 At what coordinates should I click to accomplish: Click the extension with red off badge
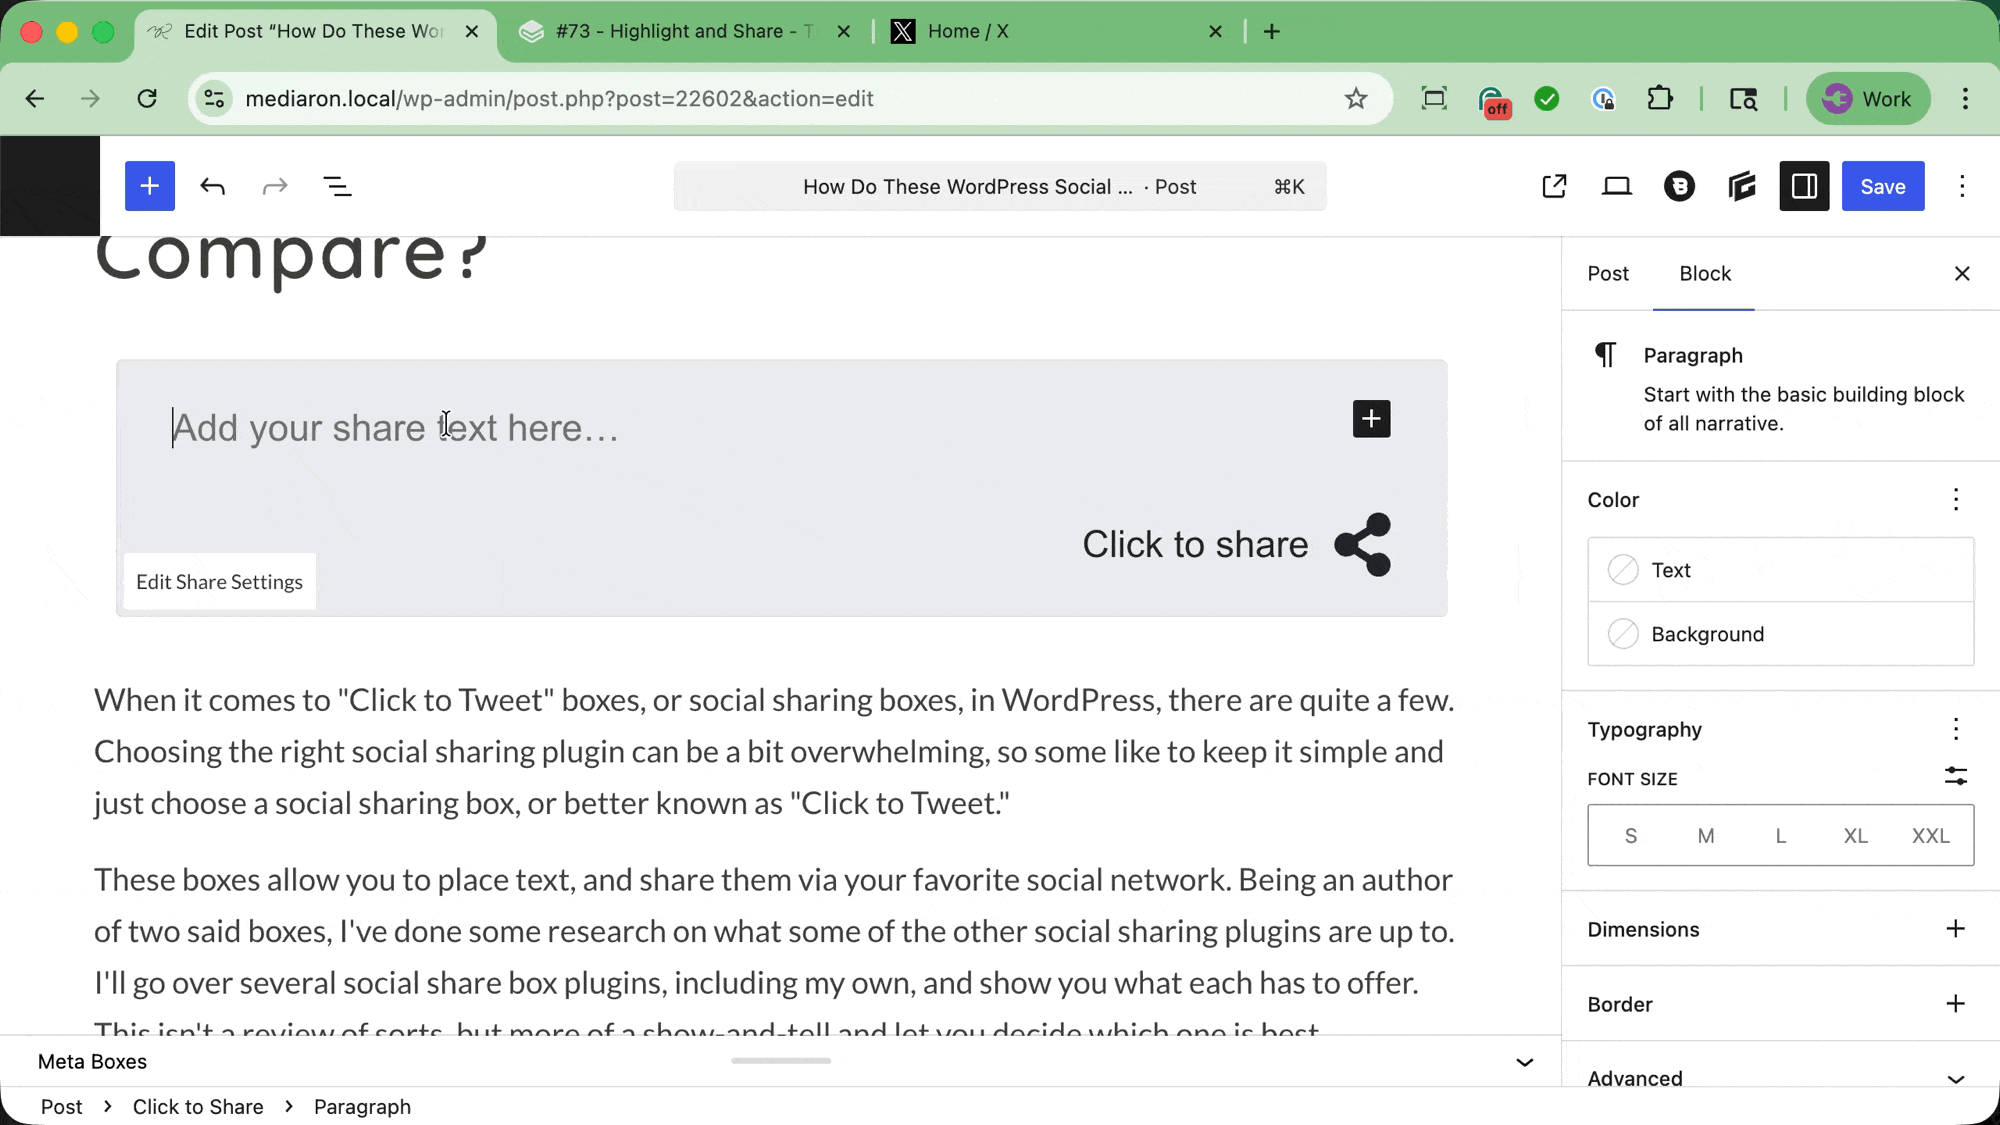click(1493, 101)
